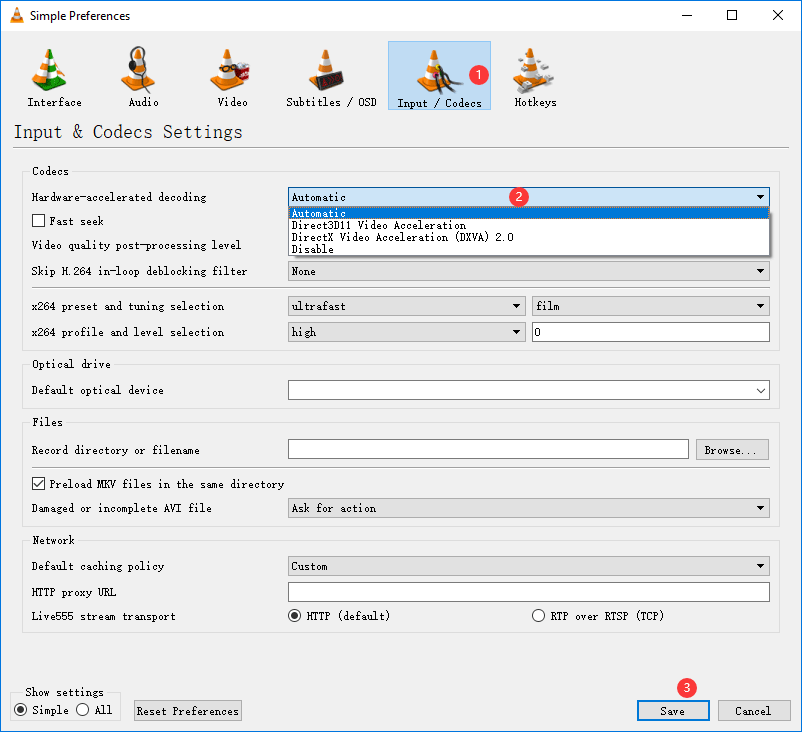Click Reset Preferences button
The height and width of the screenshot is (732, 802).
click(188, 711)
